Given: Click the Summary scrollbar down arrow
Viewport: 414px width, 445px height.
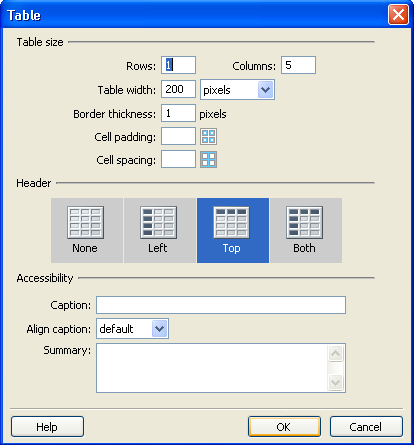Looking at the screenshot, I should (336, 382).
